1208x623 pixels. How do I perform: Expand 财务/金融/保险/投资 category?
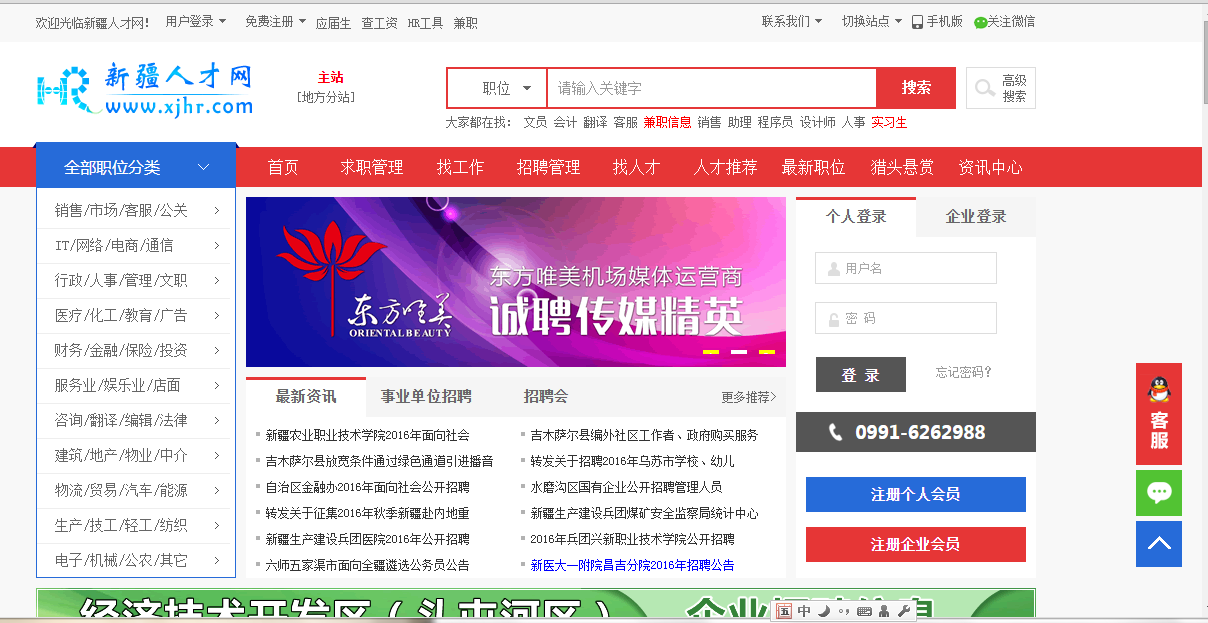(137, 350)
